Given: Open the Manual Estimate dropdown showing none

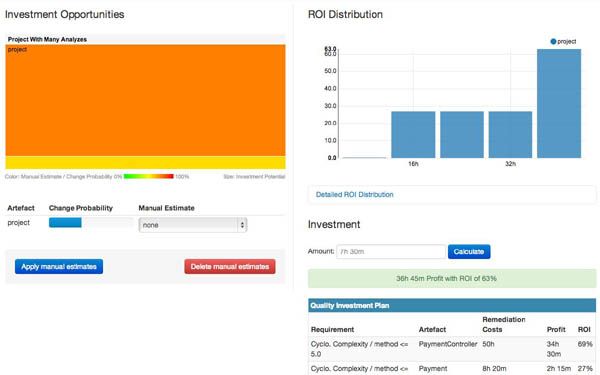Looking at the screenshot, I should click(193, 225).
